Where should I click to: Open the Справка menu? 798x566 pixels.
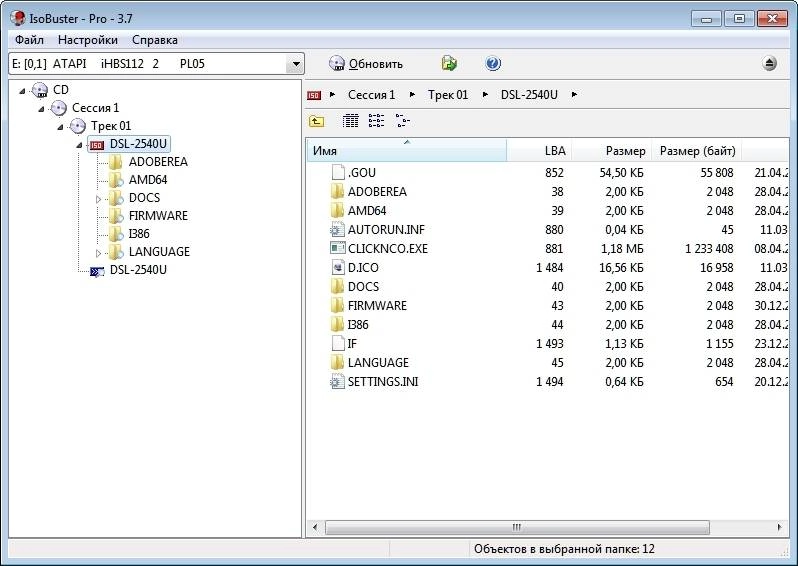tap(155, 40)
